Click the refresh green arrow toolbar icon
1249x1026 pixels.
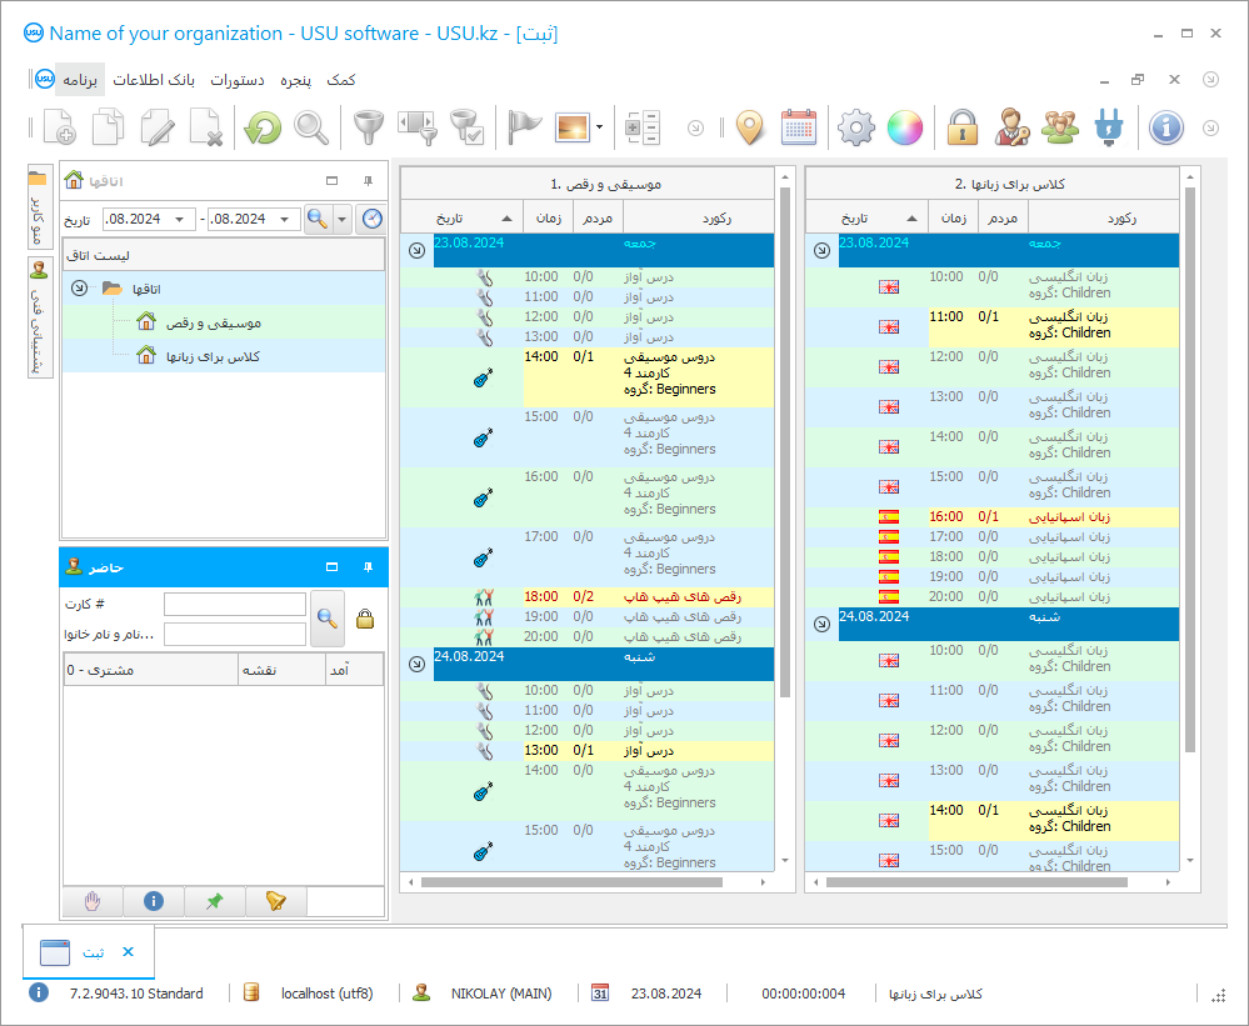tap(263, 128)
